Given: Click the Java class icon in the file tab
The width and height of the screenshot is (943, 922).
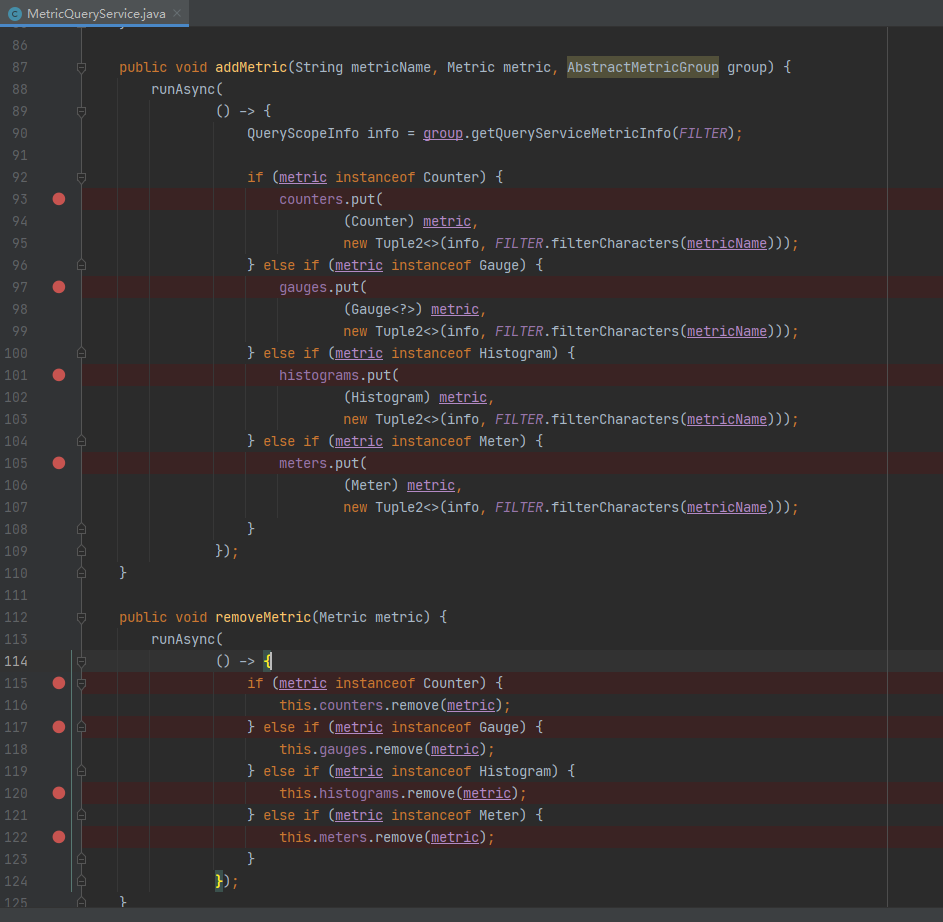Looking at the screenshot, I should coord(15,14).
